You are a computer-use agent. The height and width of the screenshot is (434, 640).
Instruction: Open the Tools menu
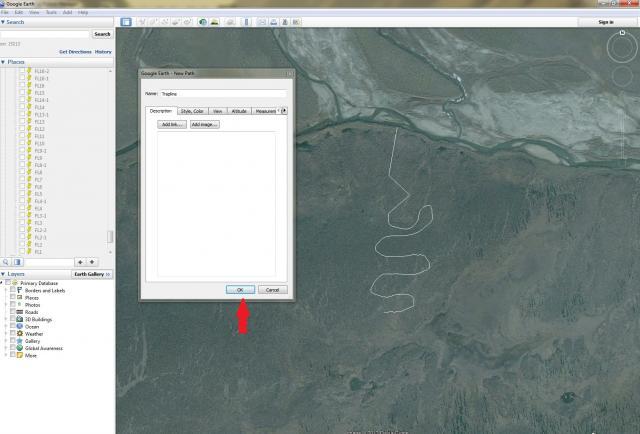click(x=49, y=12)
